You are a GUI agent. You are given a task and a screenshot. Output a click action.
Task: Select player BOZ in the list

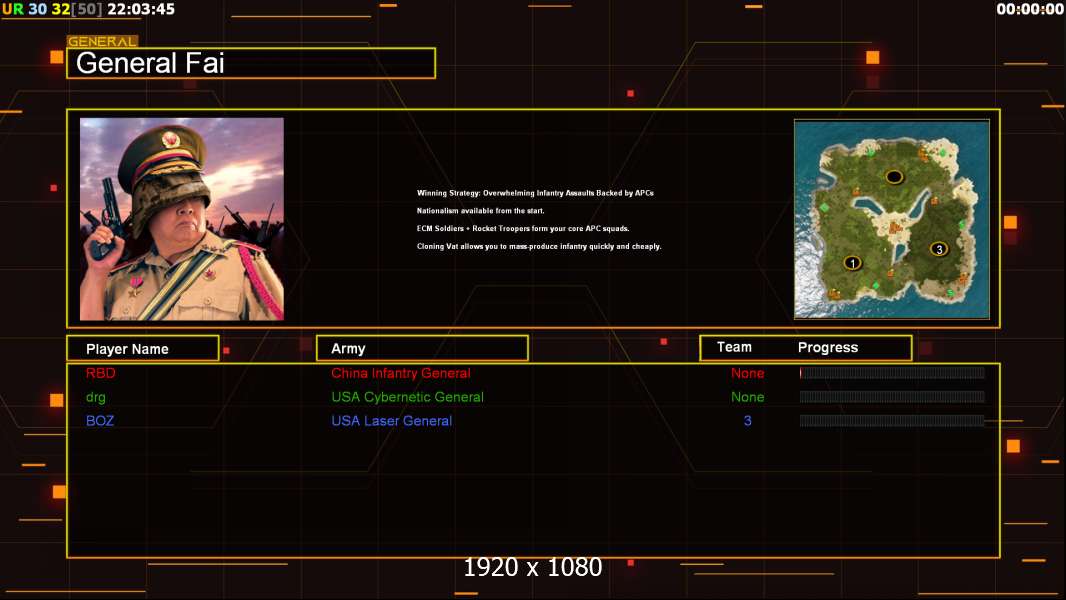tap(100, 421)
